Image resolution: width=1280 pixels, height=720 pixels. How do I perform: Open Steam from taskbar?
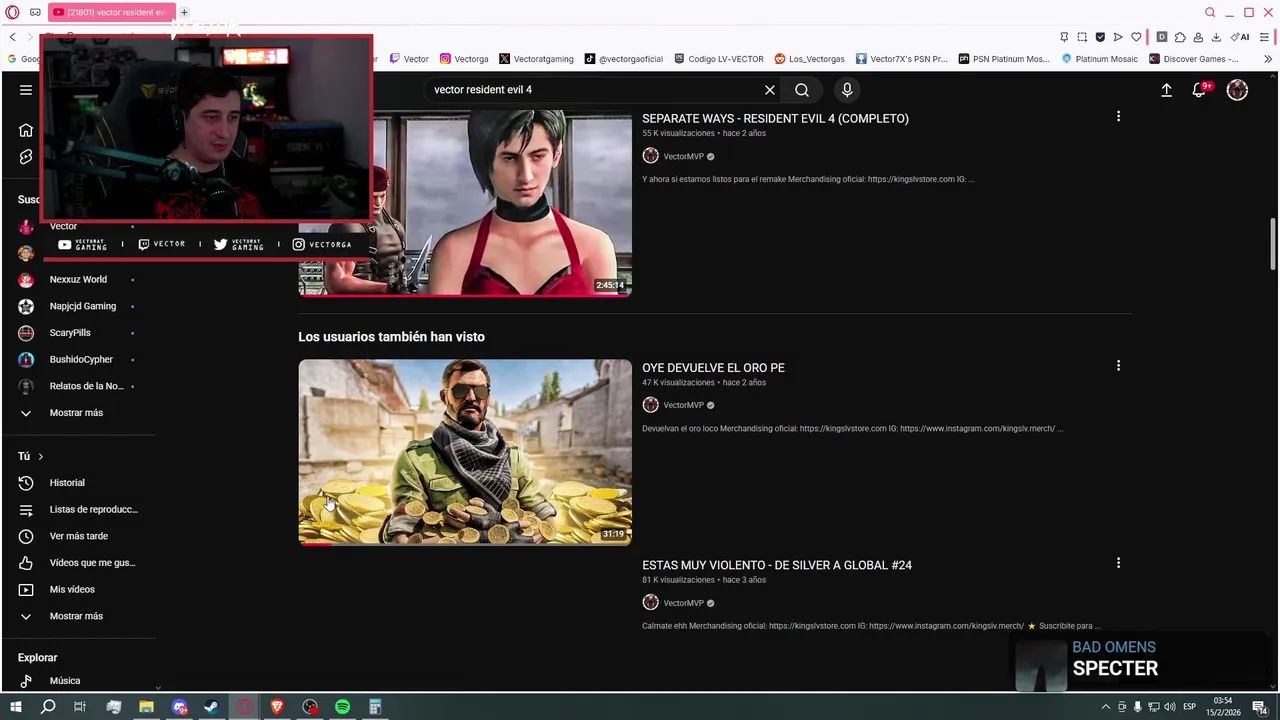pos(211,707)
